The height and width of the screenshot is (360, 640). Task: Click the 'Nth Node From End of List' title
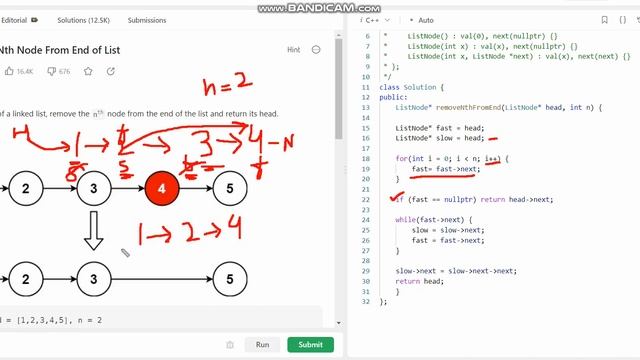(x=60, y=50)
